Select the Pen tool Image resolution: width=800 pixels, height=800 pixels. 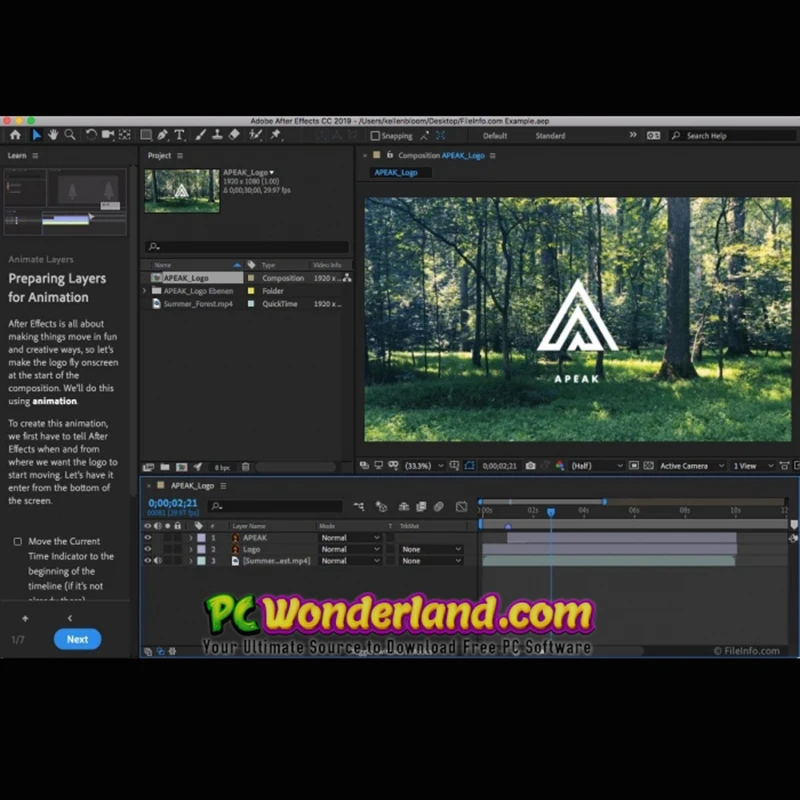(162, 135)
